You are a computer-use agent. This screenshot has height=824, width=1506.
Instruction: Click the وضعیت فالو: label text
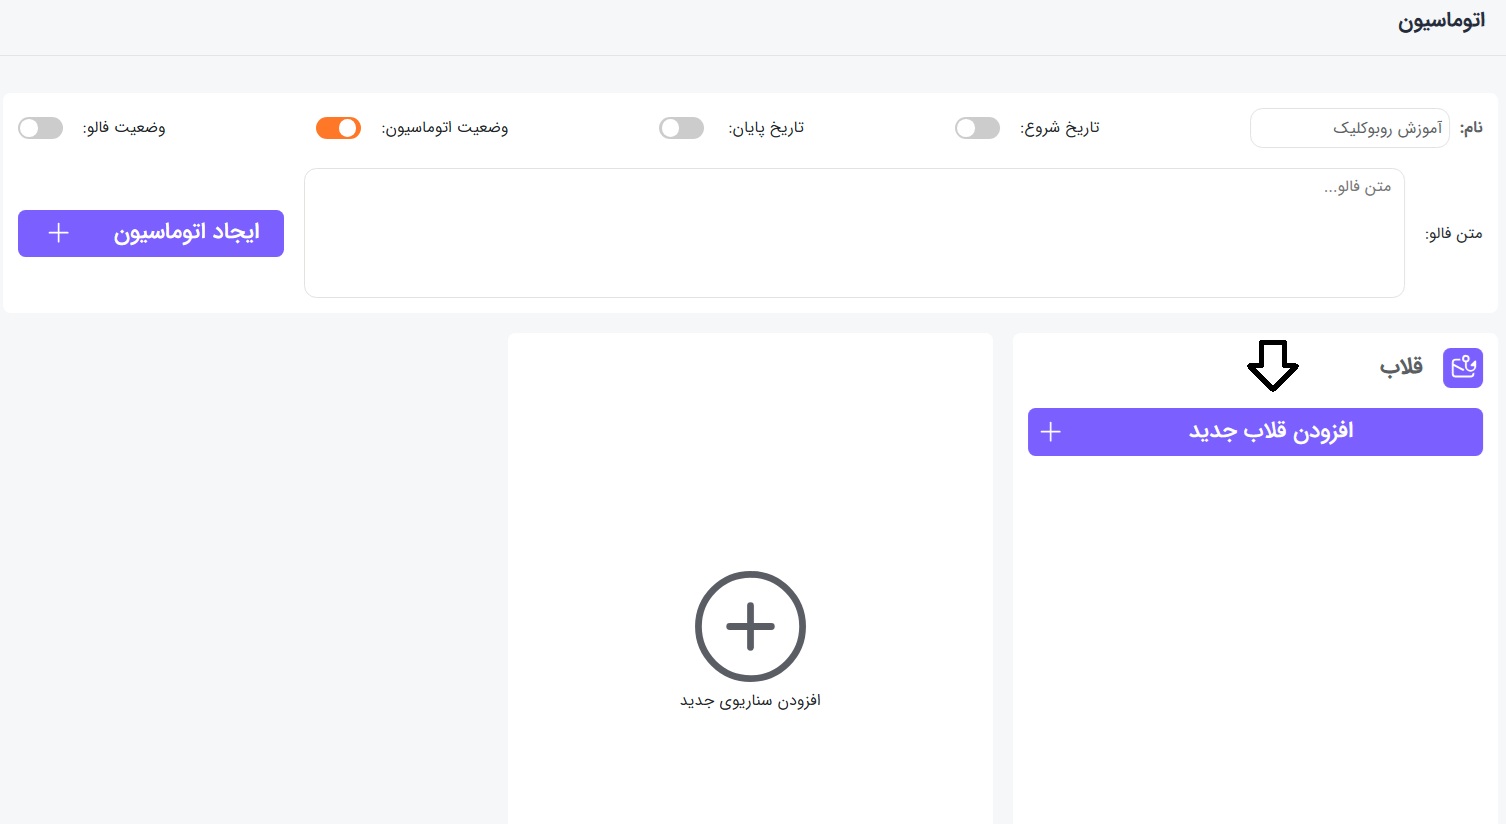[x=124, y=128]
